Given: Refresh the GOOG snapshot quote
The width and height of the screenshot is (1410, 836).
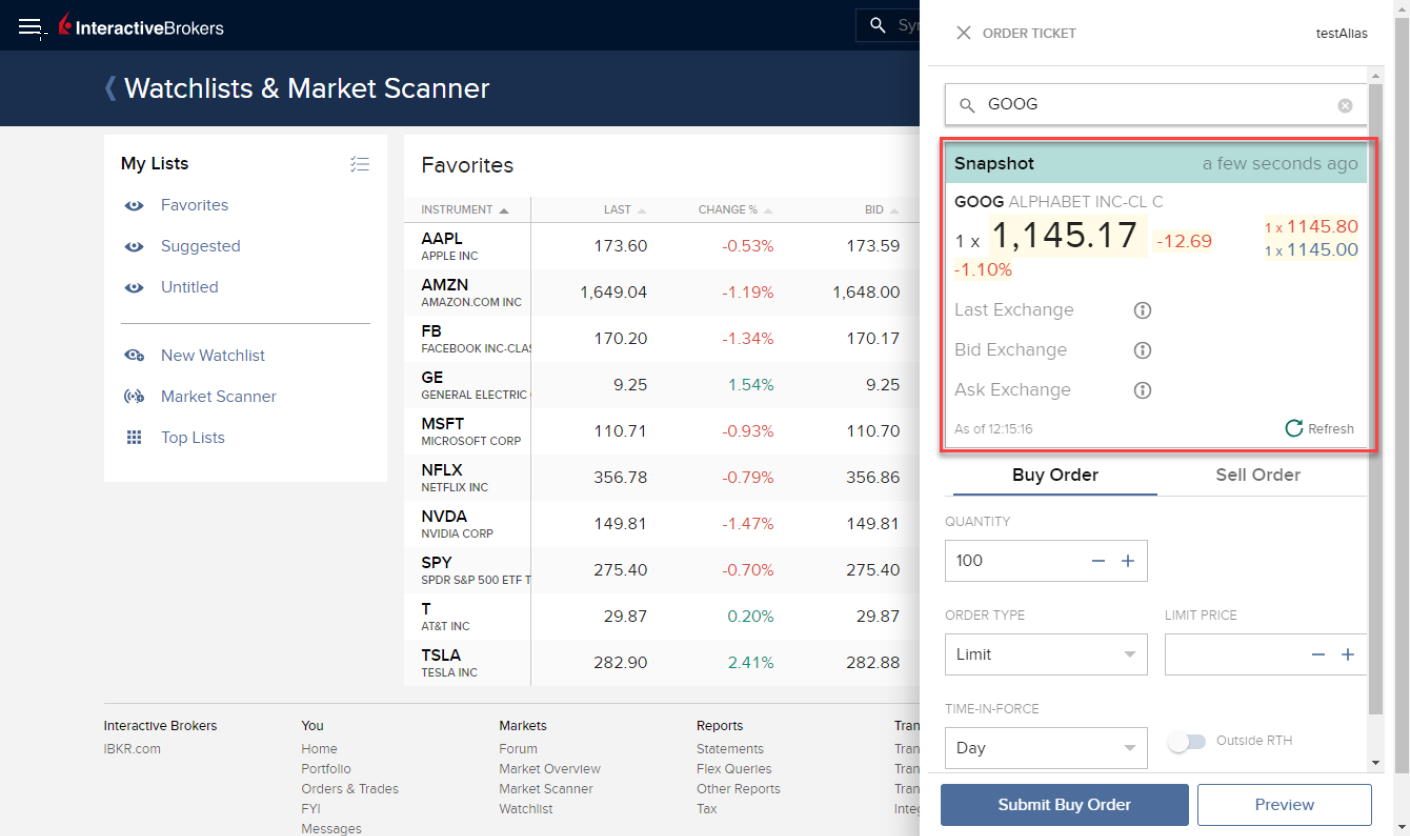Looking at the screenshot, I should pyautogui.click(x=1320, y=429).
